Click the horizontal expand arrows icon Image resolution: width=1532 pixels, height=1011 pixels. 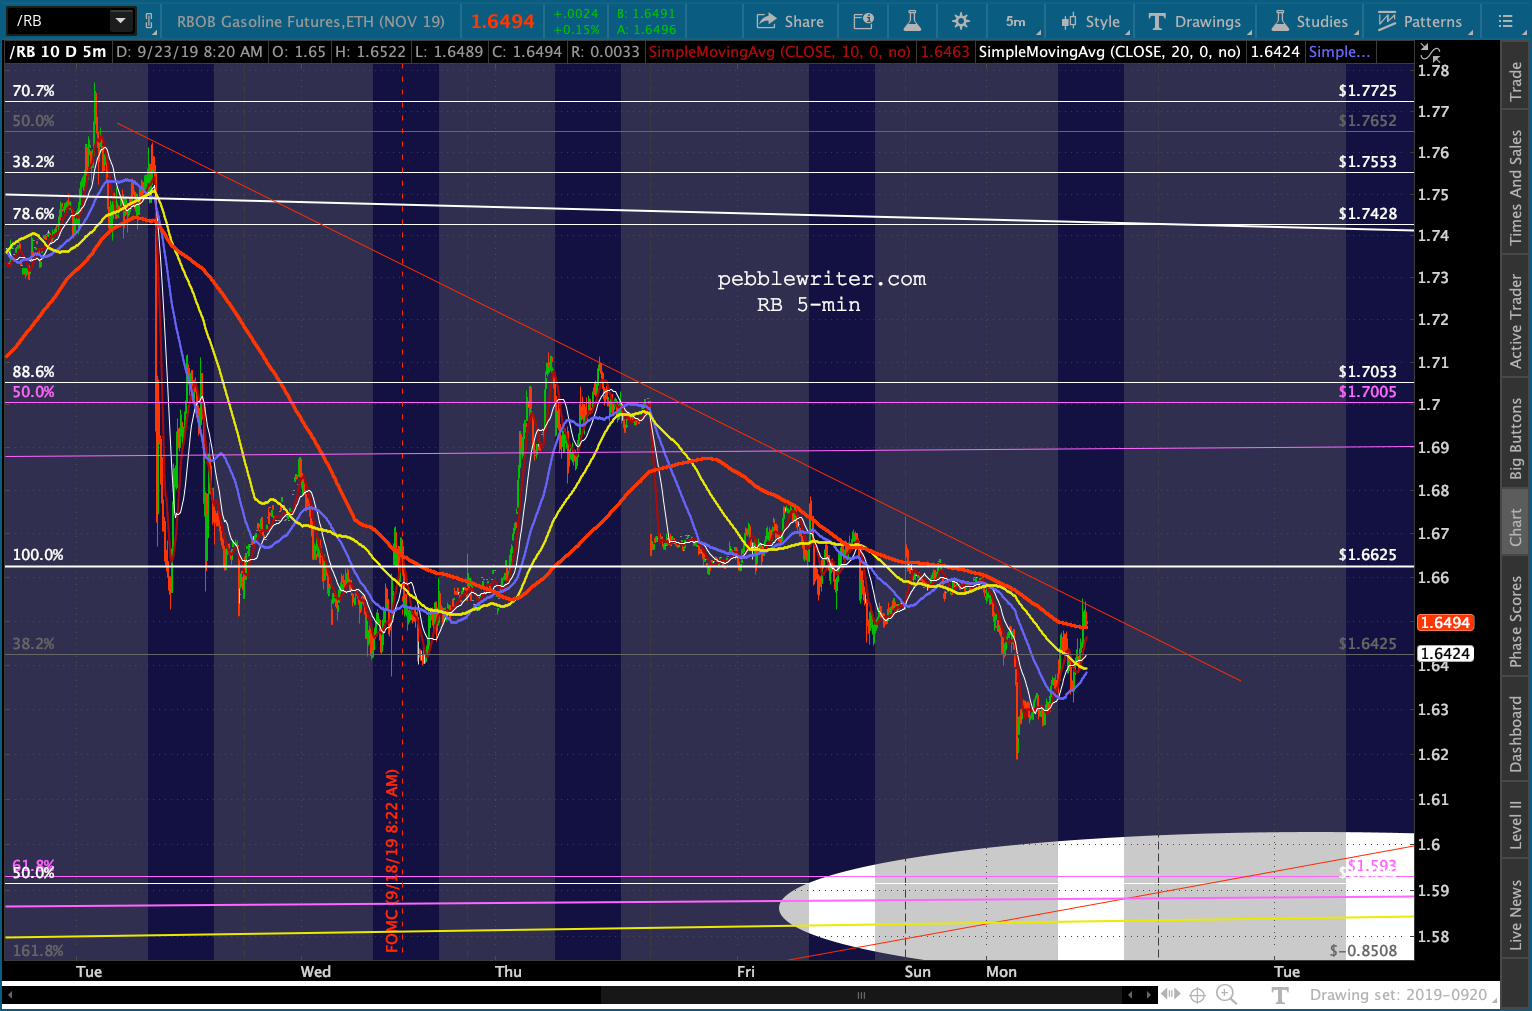point(1170,994)
